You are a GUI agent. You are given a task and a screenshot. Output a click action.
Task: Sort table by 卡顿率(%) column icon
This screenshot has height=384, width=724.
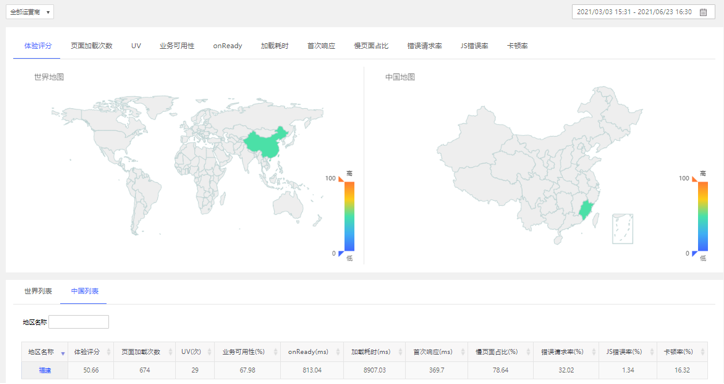(702, 352)
